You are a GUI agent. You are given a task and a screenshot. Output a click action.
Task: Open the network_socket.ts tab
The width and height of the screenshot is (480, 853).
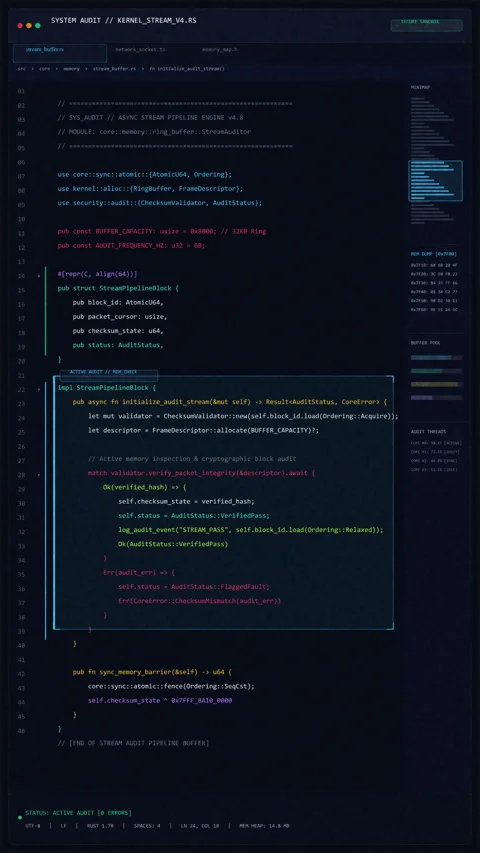[x=140, y=50]
